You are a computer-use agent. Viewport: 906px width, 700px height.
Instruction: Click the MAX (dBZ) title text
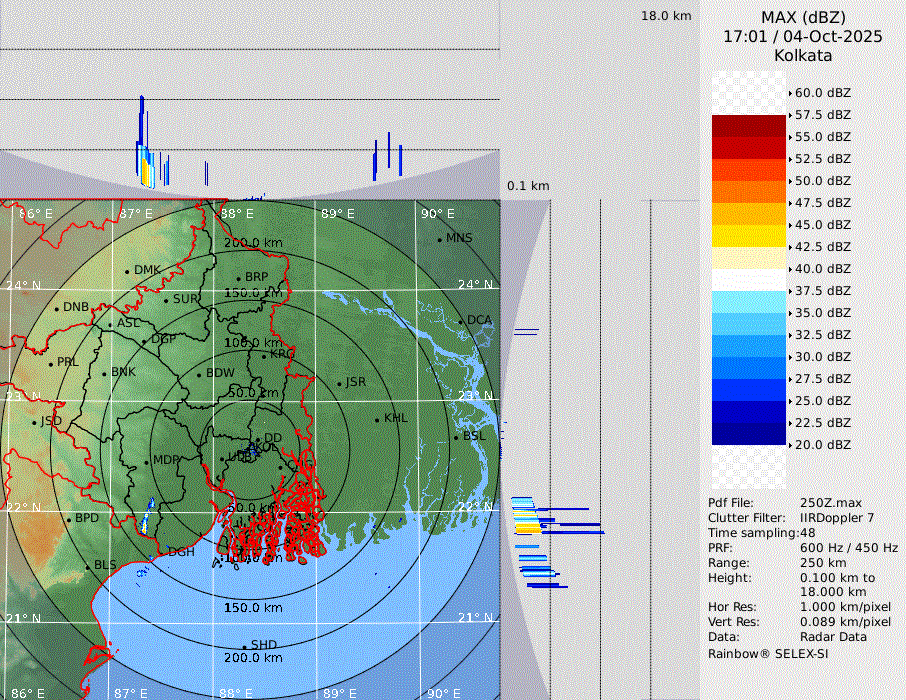803,17
